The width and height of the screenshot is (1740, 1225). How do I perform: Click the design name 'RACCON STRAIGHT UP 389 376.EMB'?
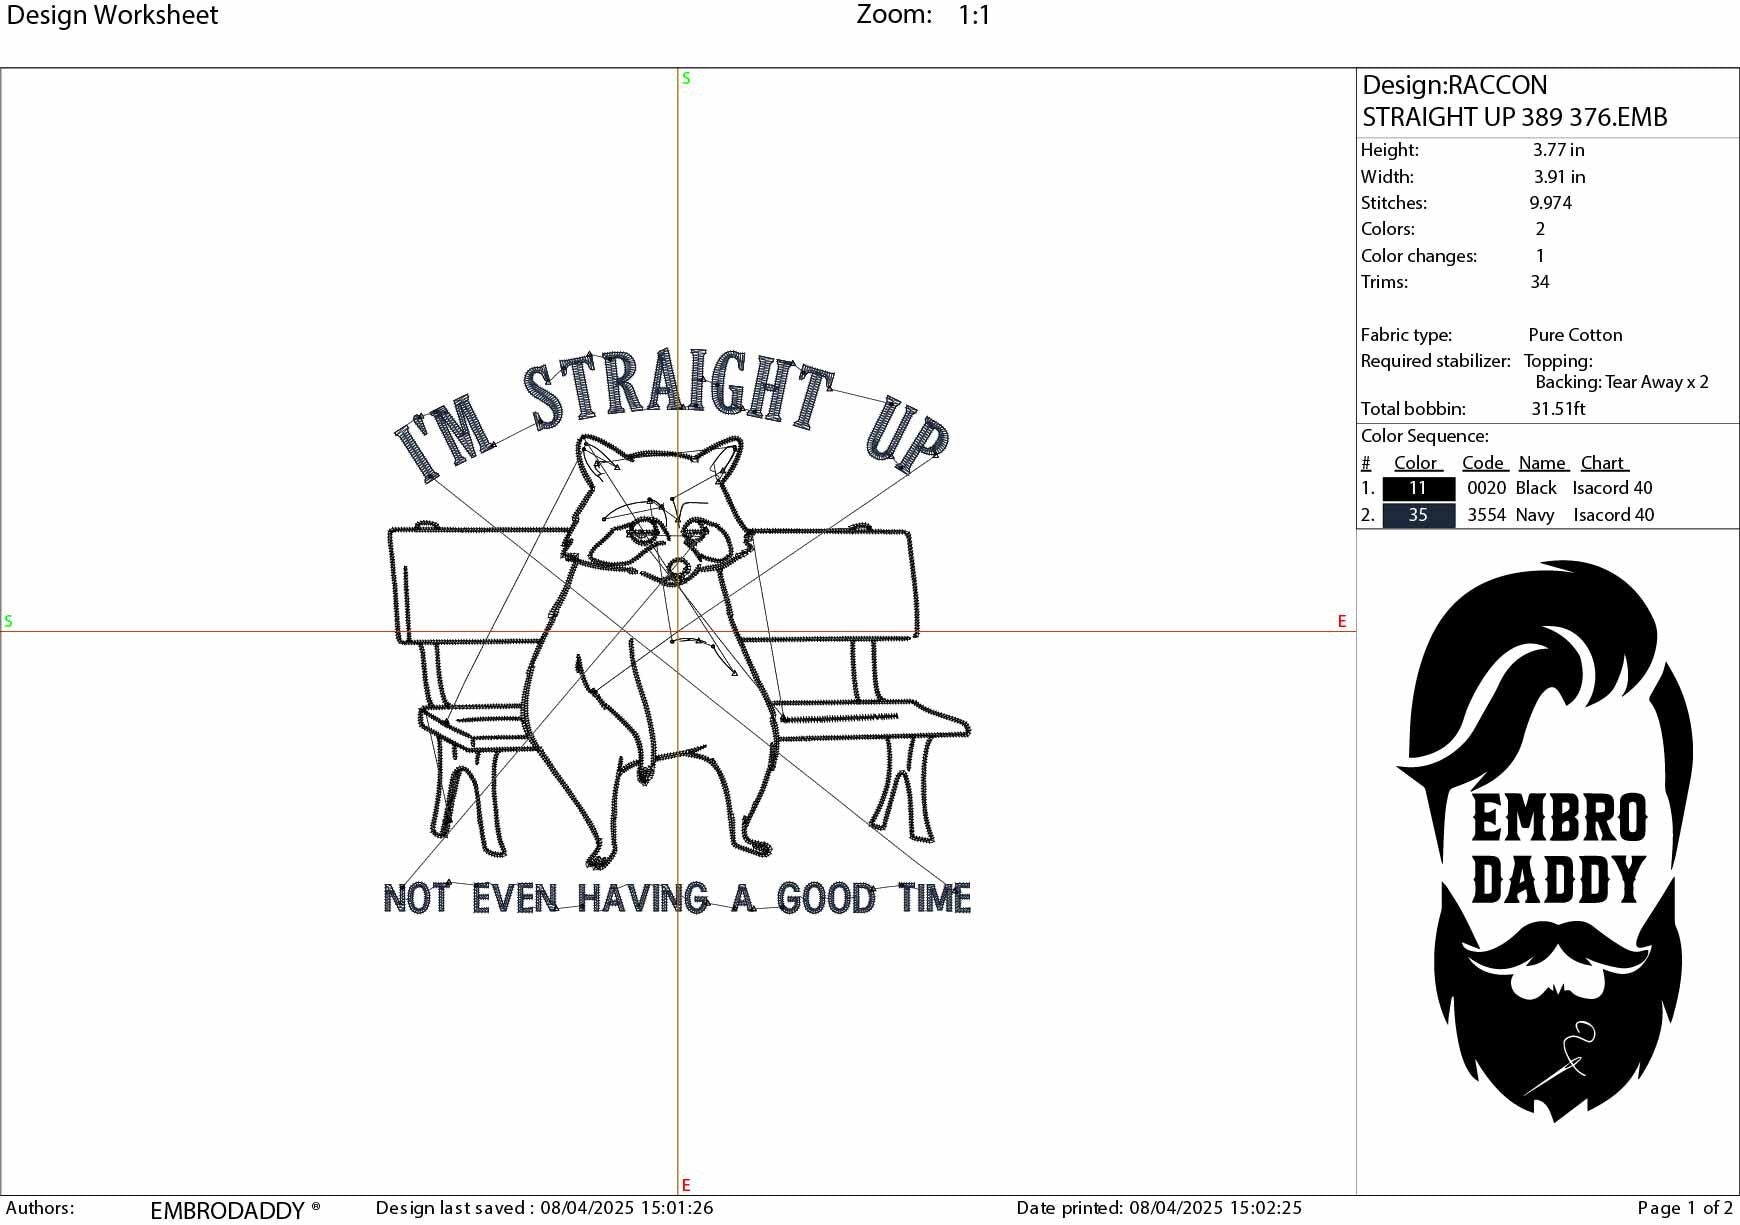1515,101
